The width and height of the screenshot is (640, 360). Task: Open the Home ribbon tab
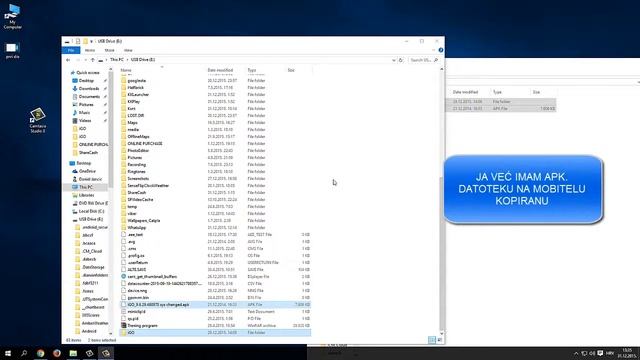coord(90,50)
